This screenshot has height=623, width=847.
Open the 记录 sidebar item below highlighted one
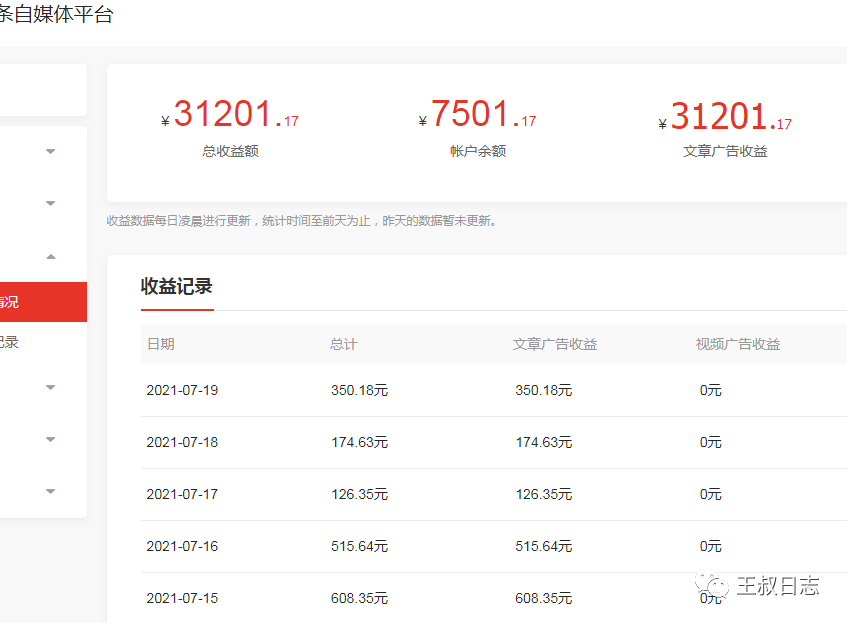click(x=10, y=342)
